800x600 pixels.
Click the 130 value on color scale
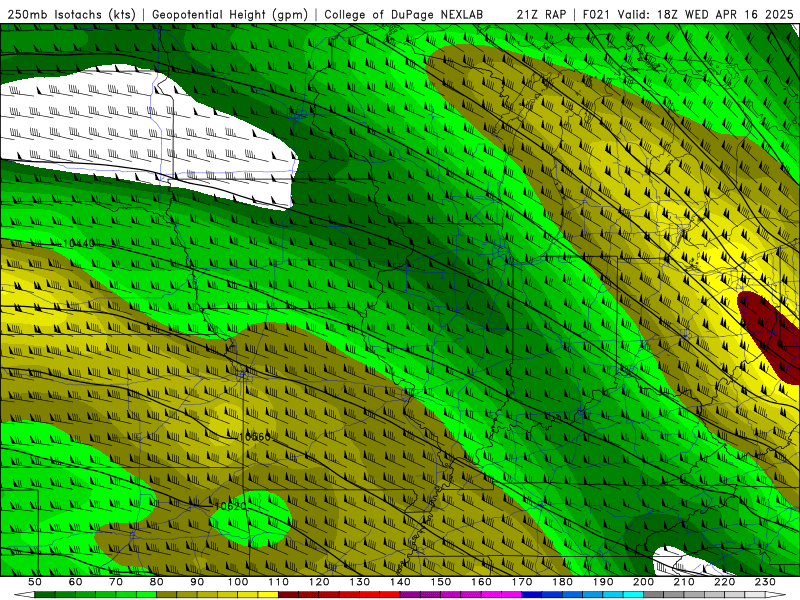click(x=360, y=582)
